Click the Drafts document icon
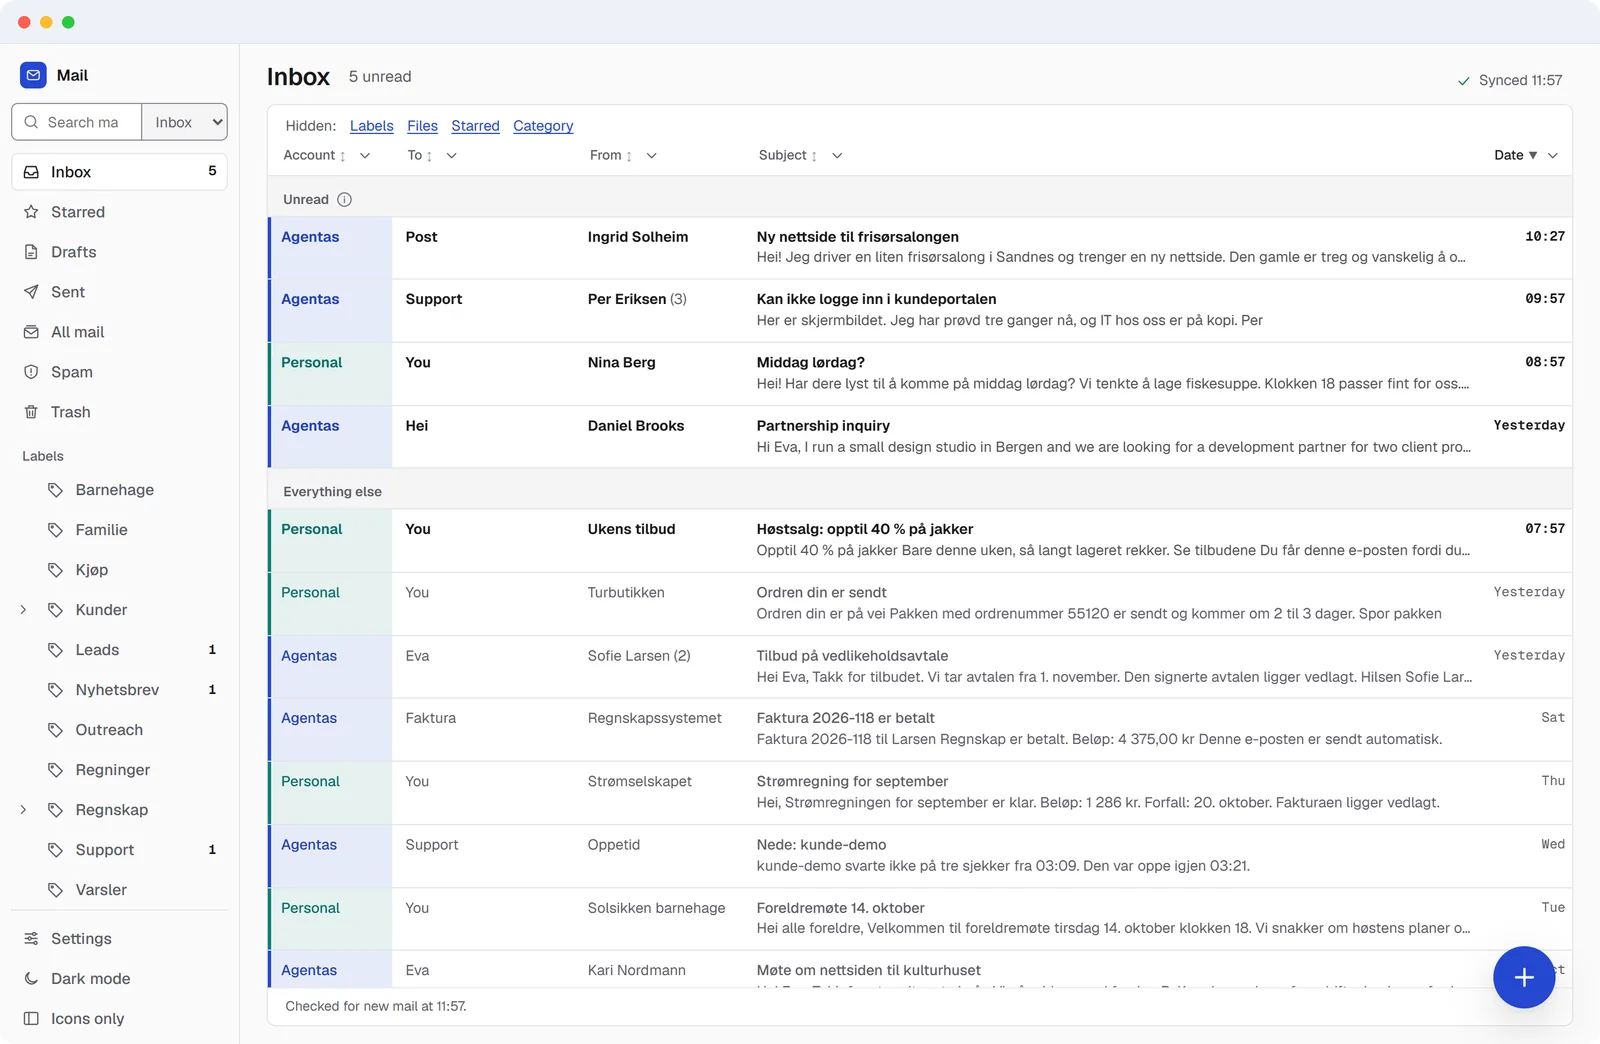The width and height of the screenshot is (1600, 1044). (x=31, y=252)
